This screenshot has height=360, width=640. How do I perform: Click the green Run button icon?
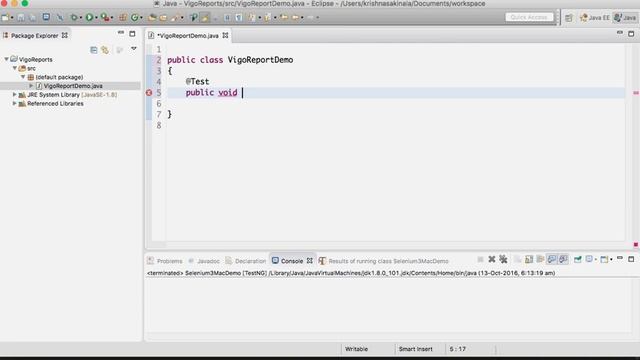pyautogui.click(x=89, y=18)
